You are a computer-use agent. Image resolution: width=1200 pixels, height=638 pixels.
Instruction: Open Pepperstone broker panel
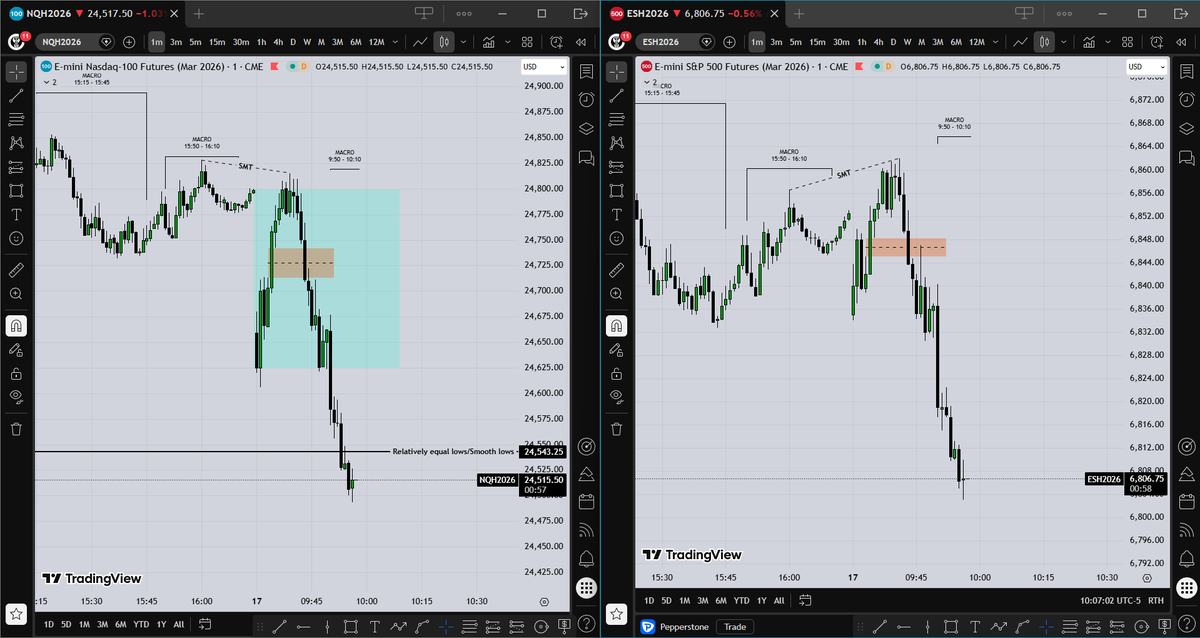(x=675, y=627)
